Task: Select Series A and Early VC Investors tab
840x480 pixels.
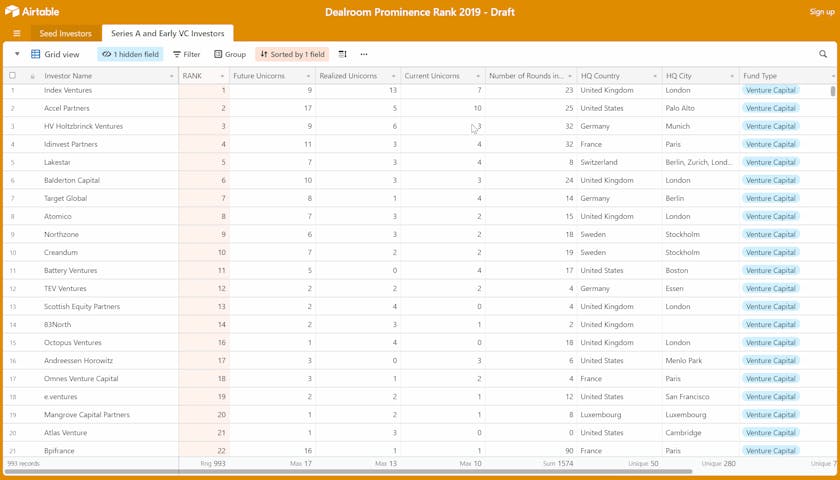Action: pyautogui.click(x=168, y=34)
